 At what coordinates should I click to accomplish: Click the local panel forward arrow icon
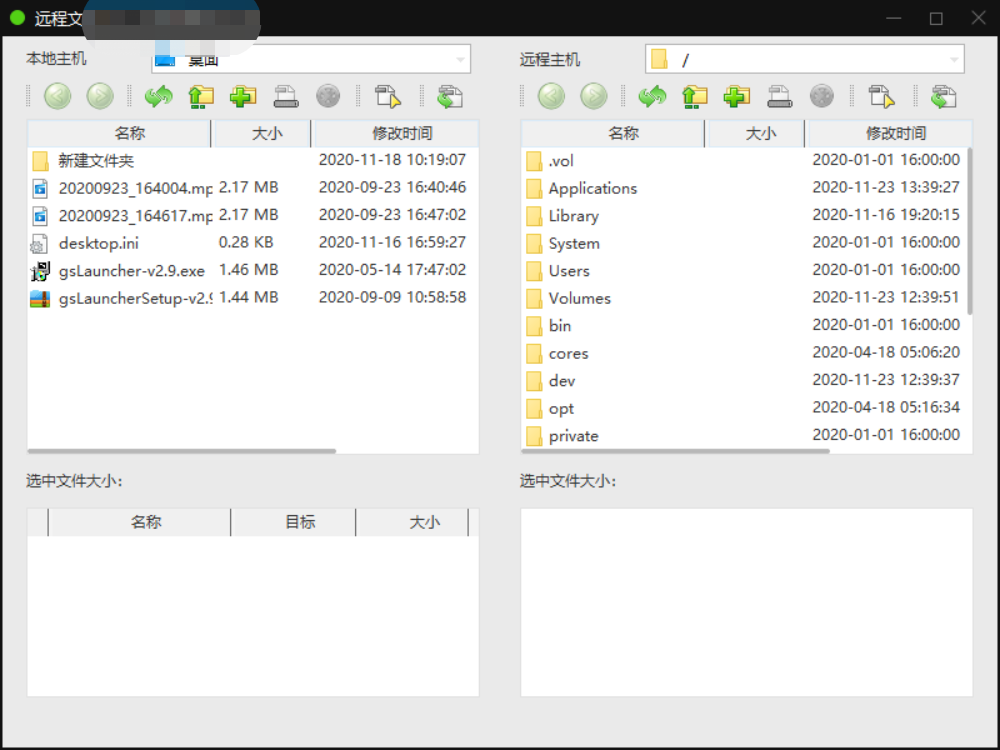coord(100,96)
